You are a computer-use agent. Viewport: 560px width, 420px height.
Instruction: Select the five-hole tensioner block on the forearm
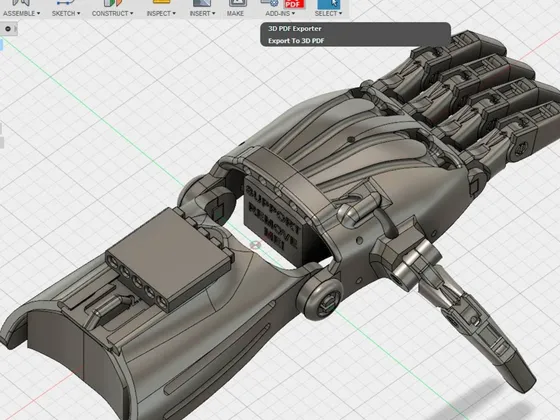pos(169,259)
